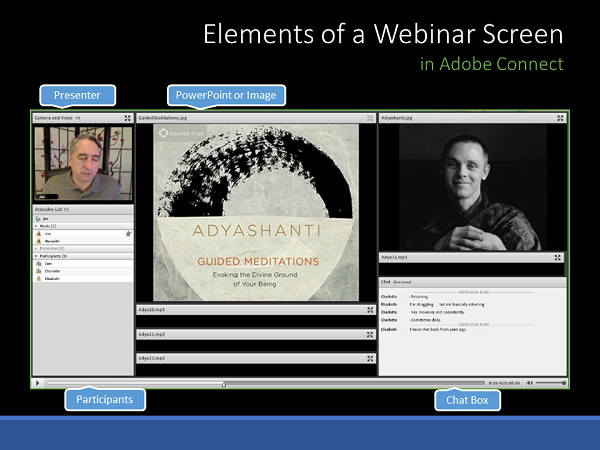Screen dimensions: 600x450
Task: Collapse the Participants group
Action: [x=36, y=256]
